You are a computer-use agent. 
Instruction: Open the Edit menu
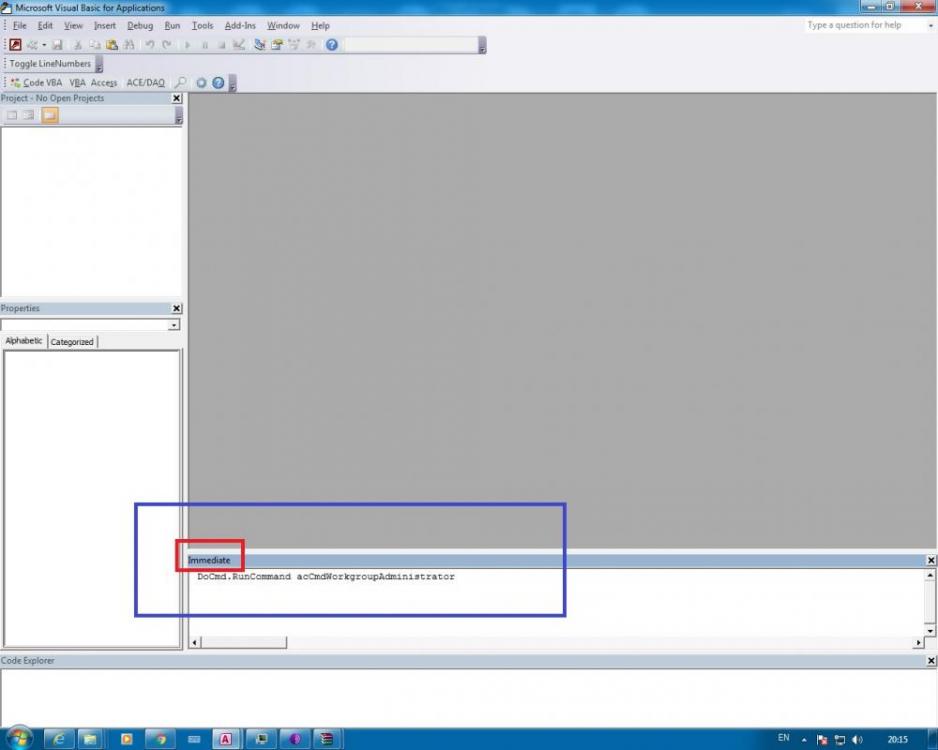(45, 26)
